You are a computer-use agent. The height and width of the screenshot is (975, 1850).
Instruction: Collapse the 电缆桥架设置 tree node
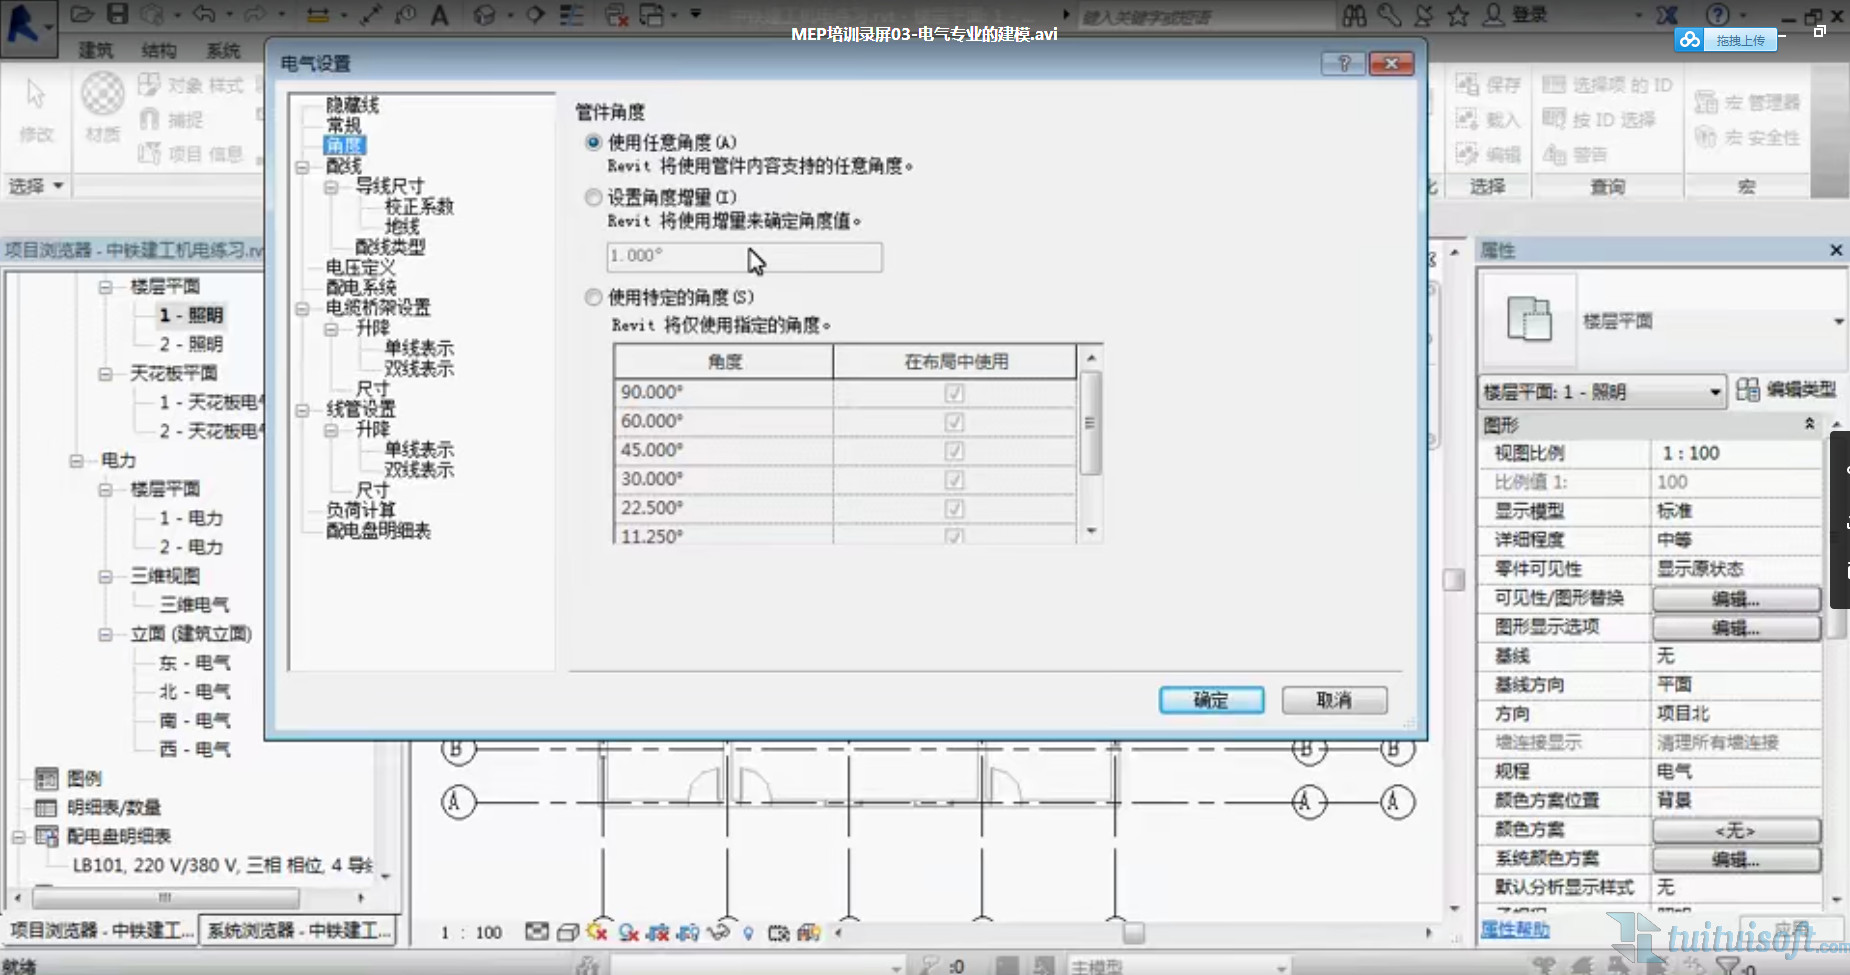pyautogui.click(x=302, y=309)
